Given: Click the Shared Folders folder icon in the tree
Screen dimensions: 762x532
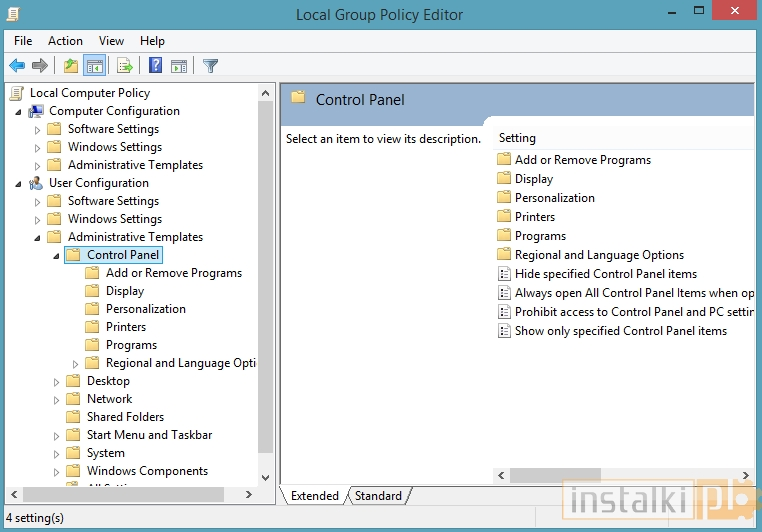Looking at the screenshot, I should coord(73,416).
